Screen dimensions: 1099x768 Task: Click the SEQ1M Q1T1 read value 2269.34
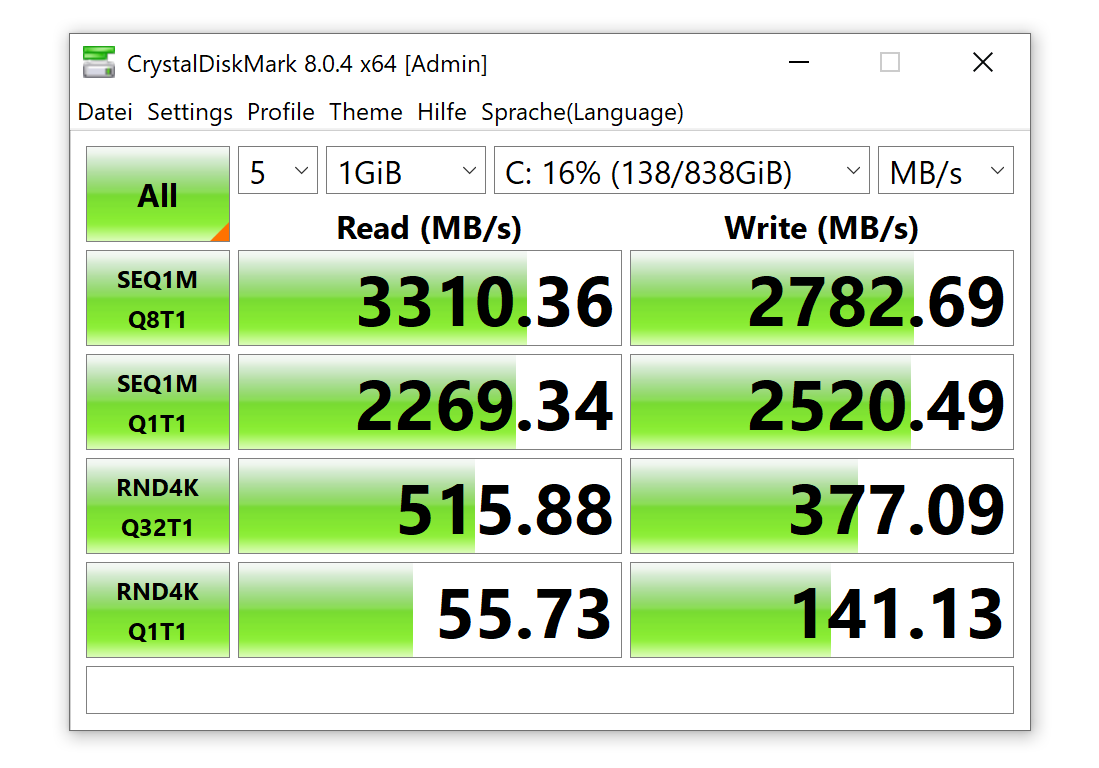point(430,402)
